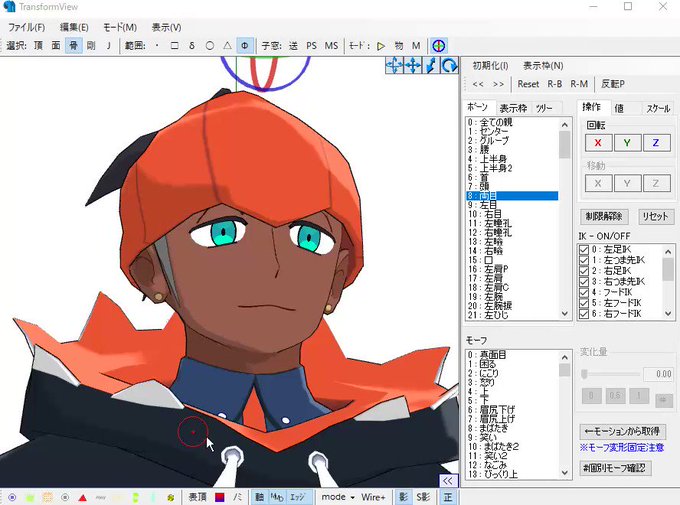Uncheck the 3 : 右つま先IK checkbox
Image resolution: width=680 pixels, height=505 pixels.
click(x=584, y=282)
